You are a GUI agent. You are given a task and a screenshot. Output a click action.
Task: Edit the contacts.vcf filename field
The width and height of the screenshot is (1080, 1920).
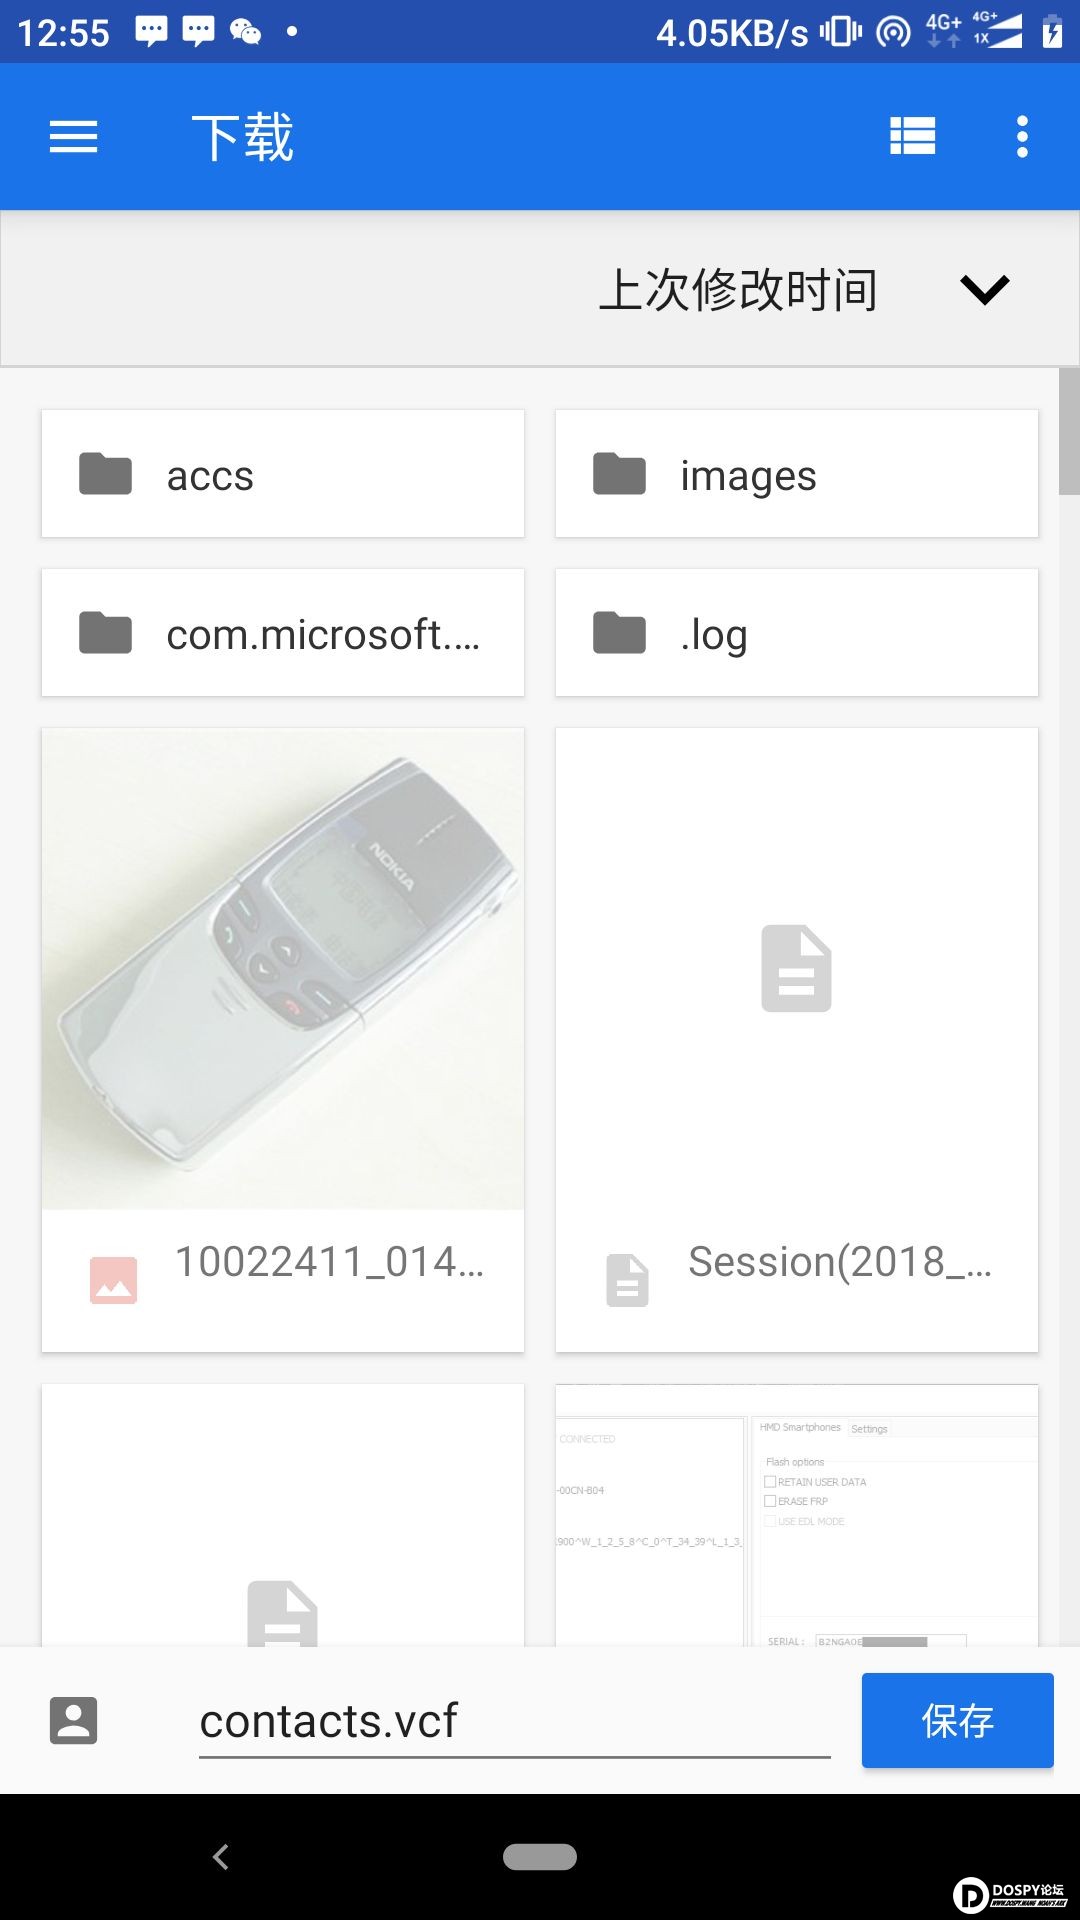515,1722
